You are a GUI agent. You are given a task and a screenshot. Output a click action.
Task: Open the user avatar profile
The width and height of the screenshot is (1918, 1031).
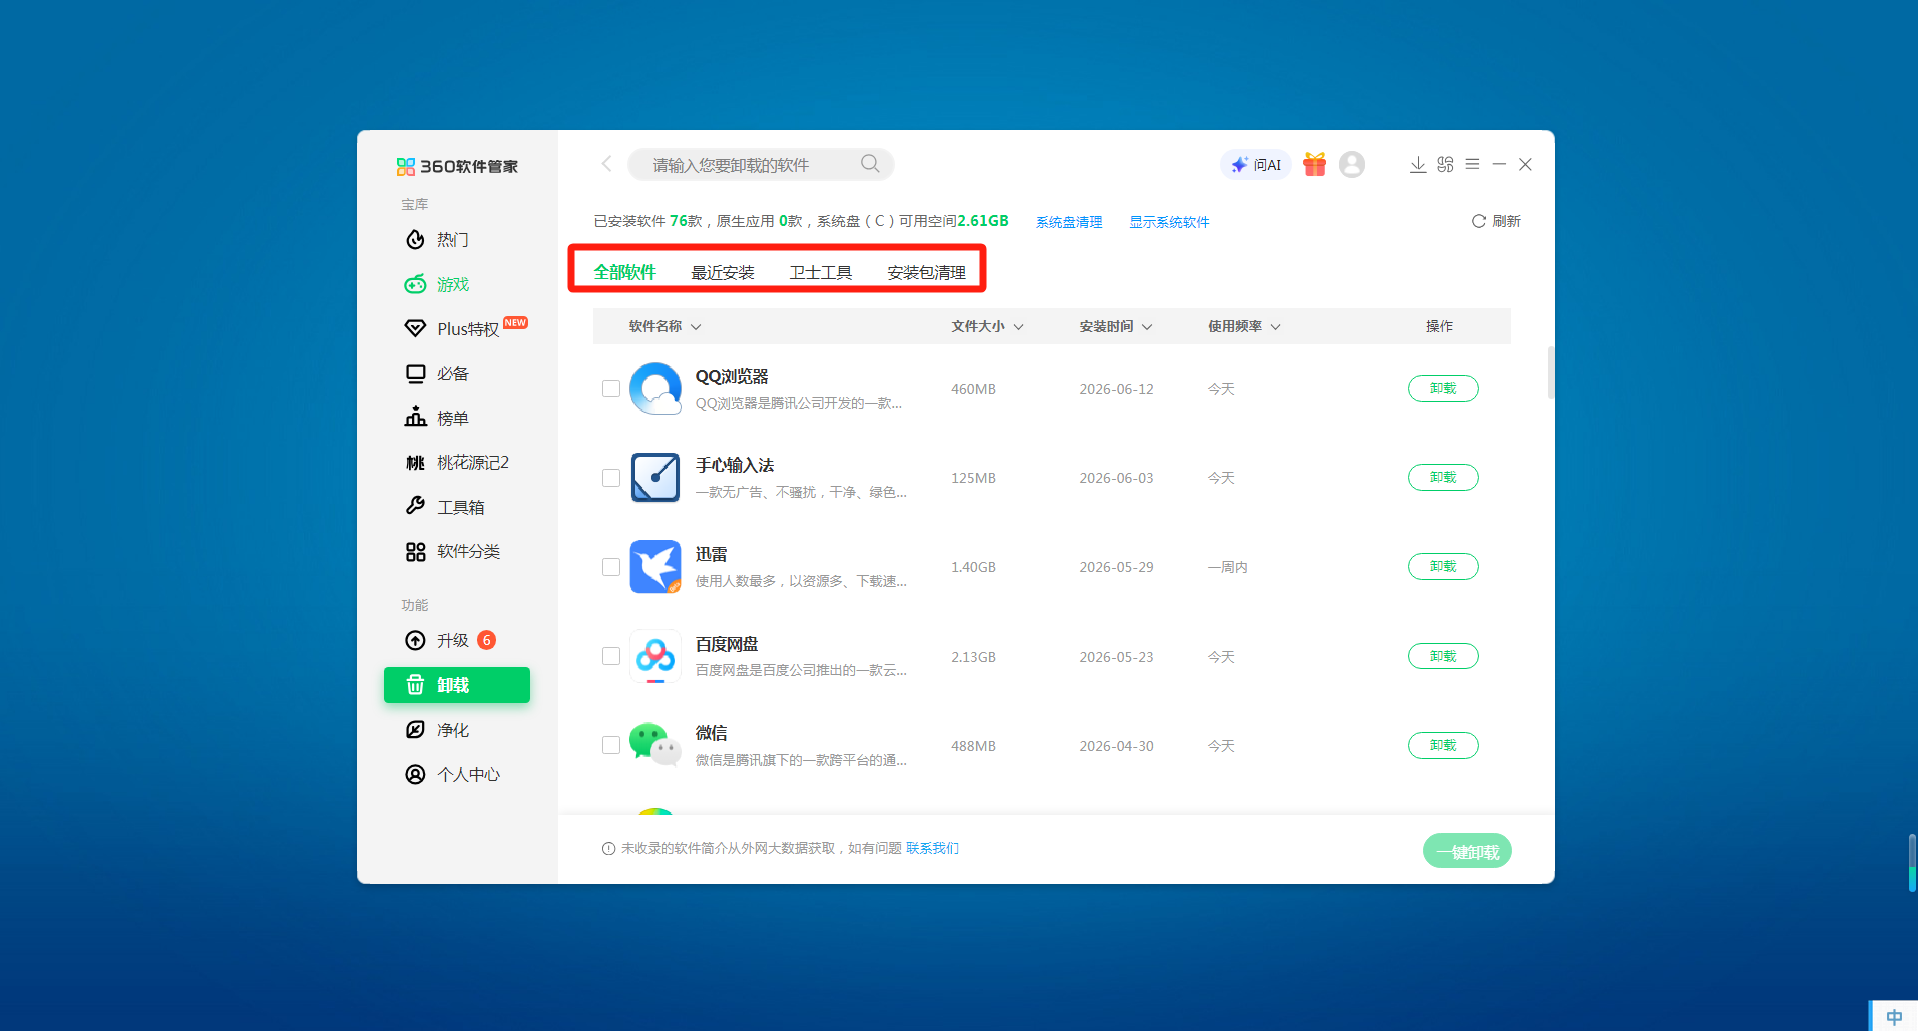1352,164
